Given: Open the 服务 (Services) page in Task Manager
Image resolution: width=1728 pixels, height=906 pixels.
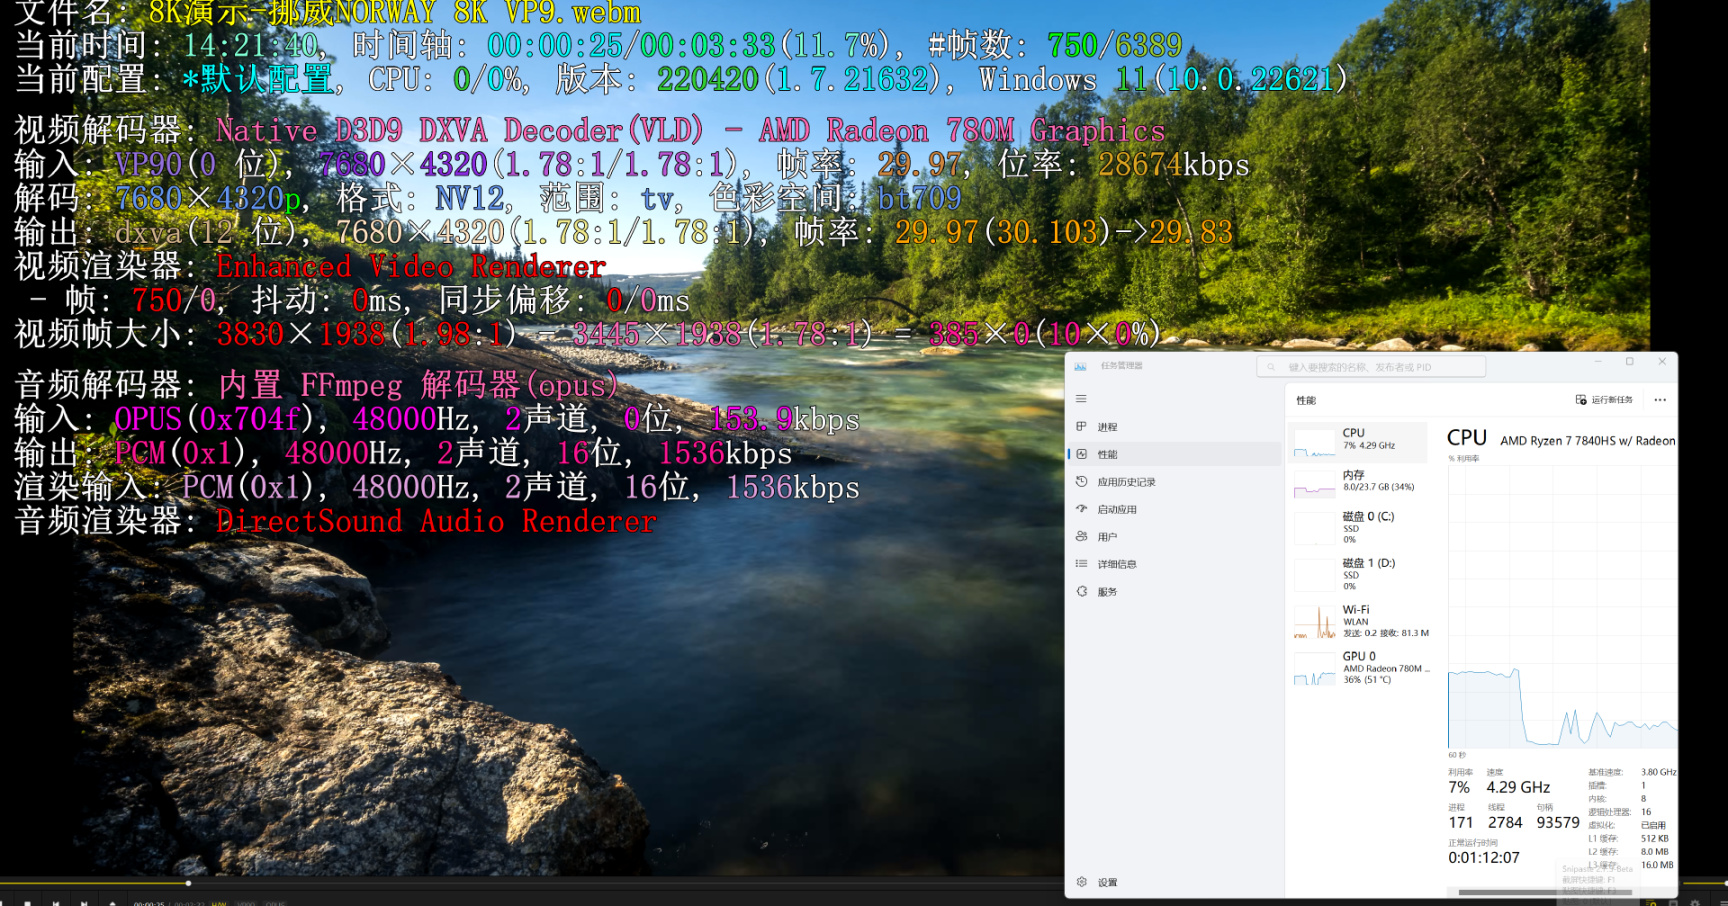Looking at the screenshot, I should pos(1176,592).
